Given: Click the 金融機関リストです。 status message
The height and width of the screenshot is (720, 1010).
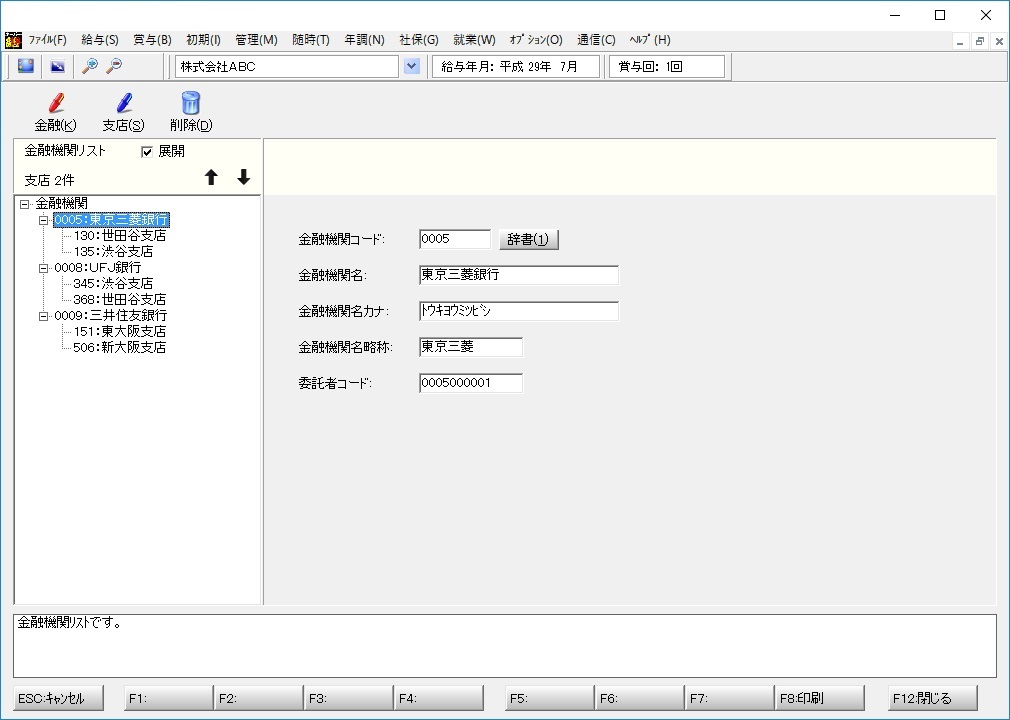Looking at the screenshot, I should point(70,623).
